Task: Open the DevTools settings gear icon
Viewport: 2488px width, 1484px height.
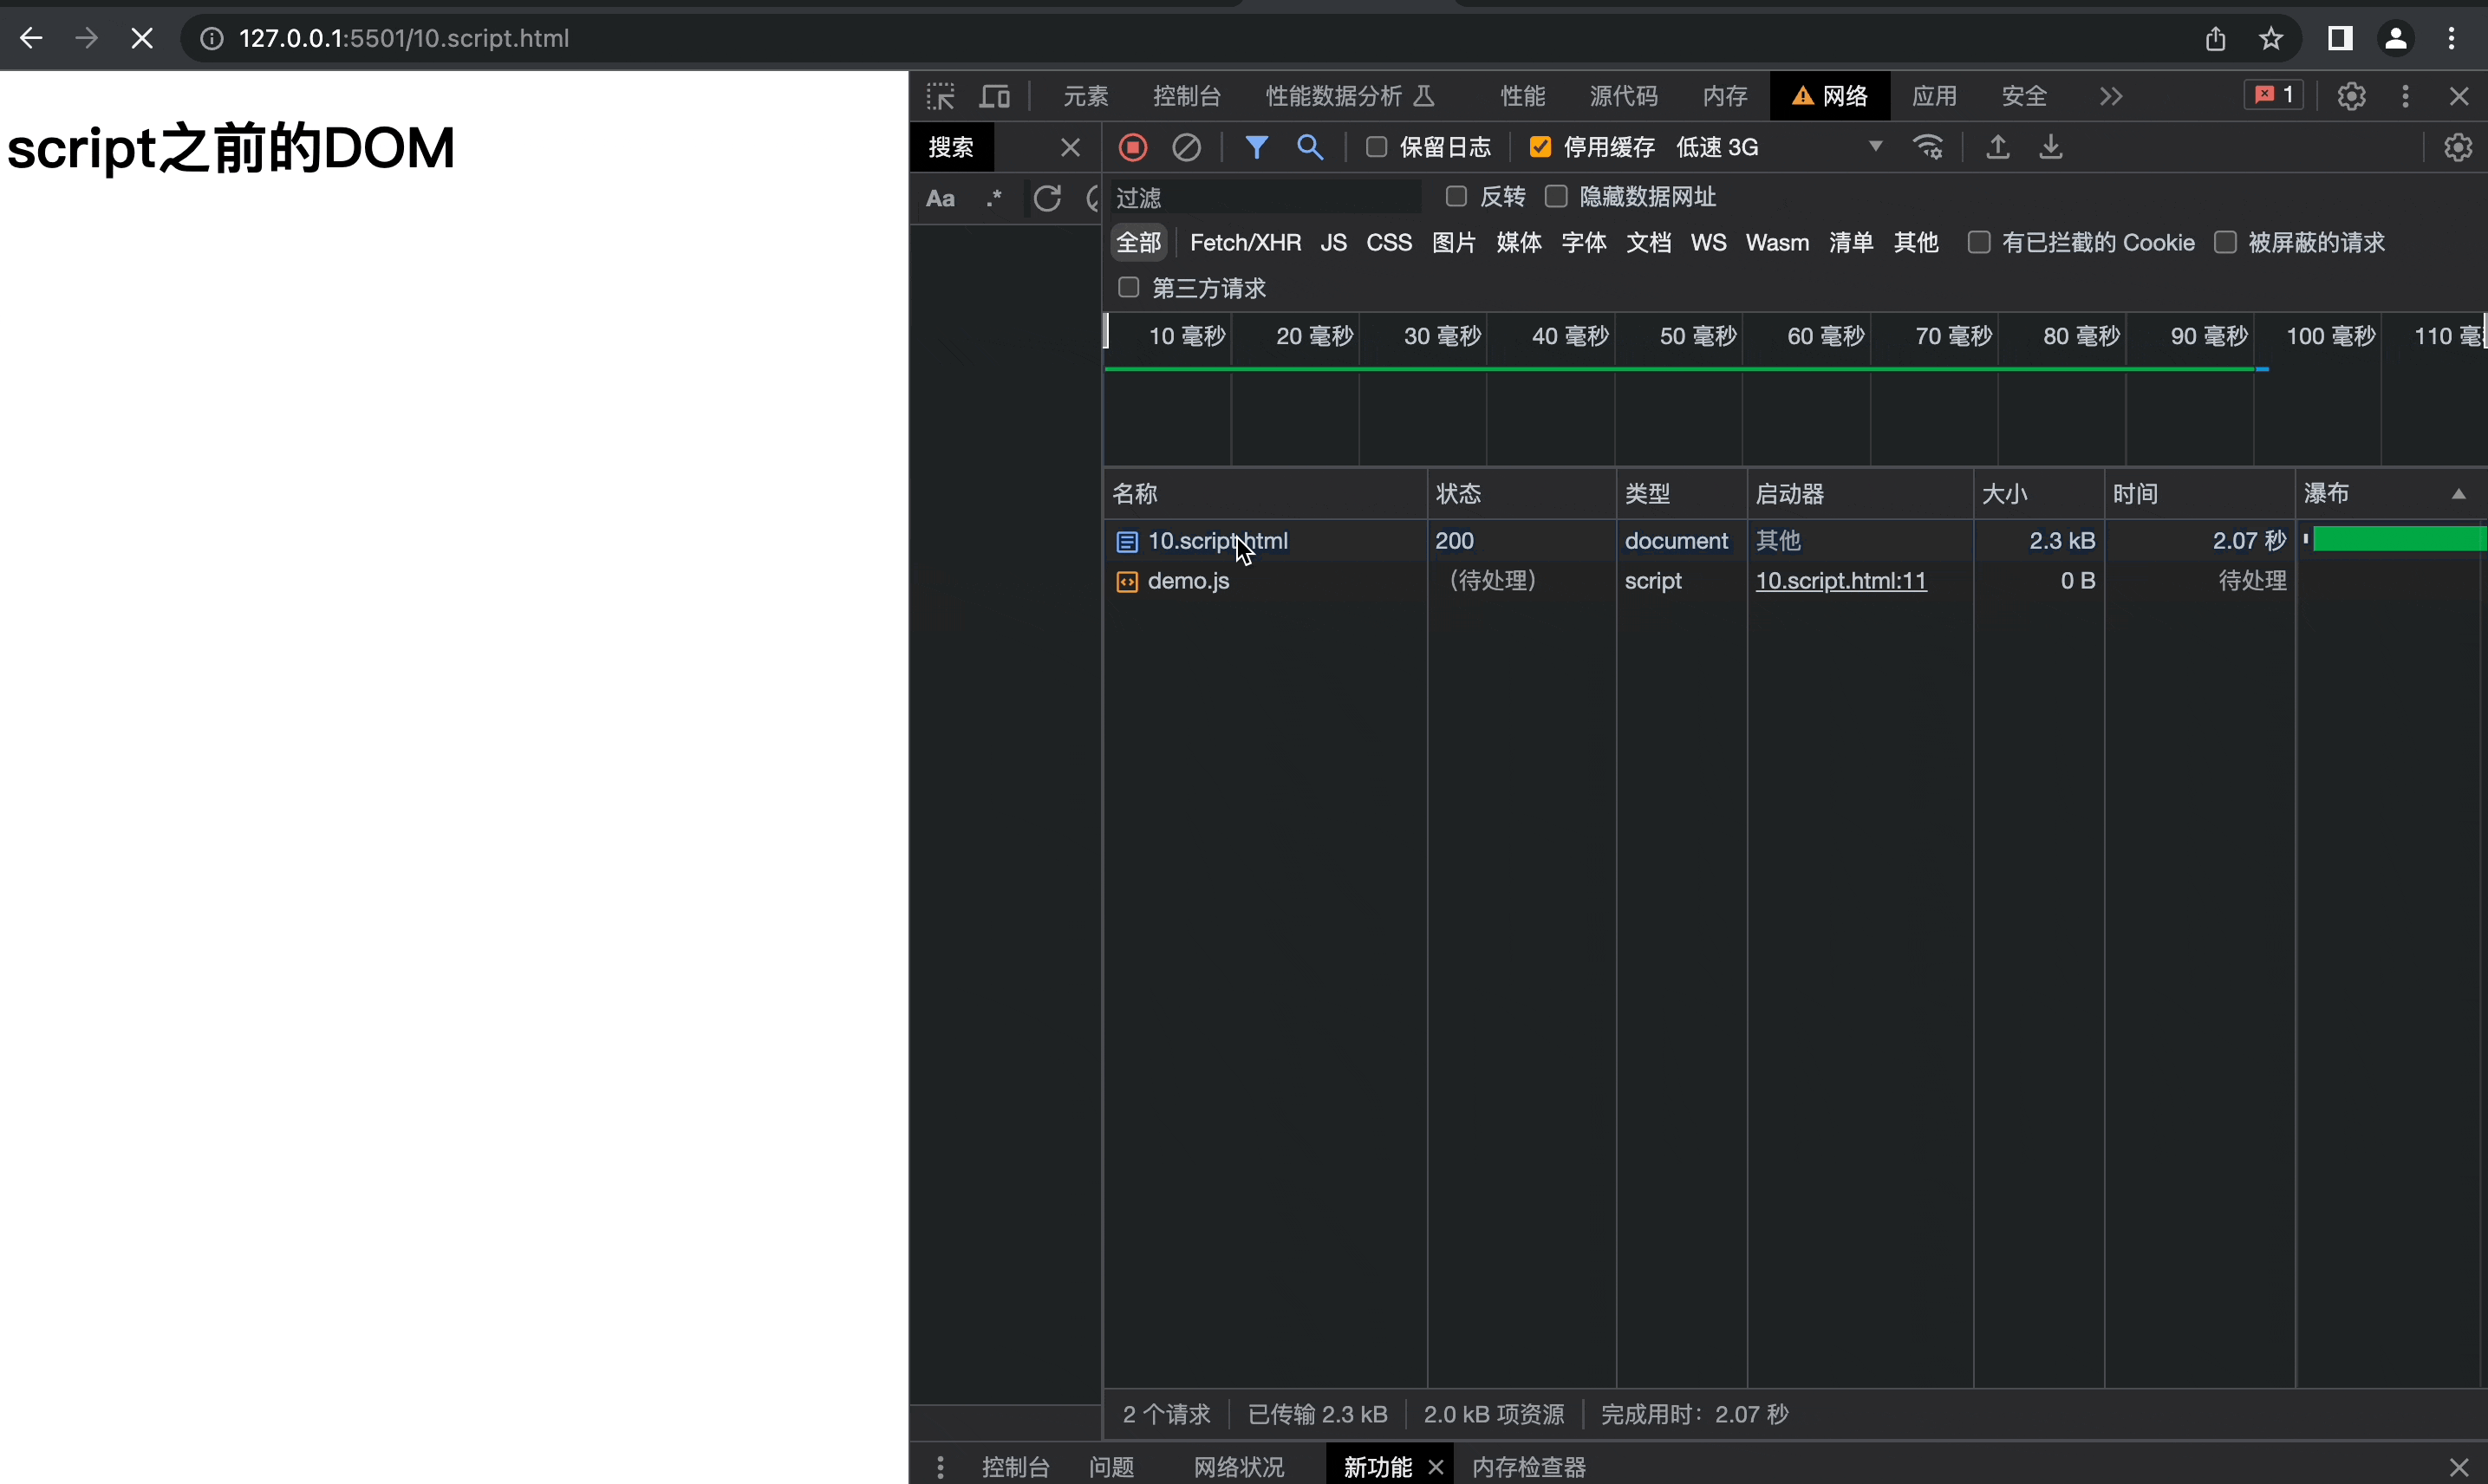Action: click(2351, 96)
